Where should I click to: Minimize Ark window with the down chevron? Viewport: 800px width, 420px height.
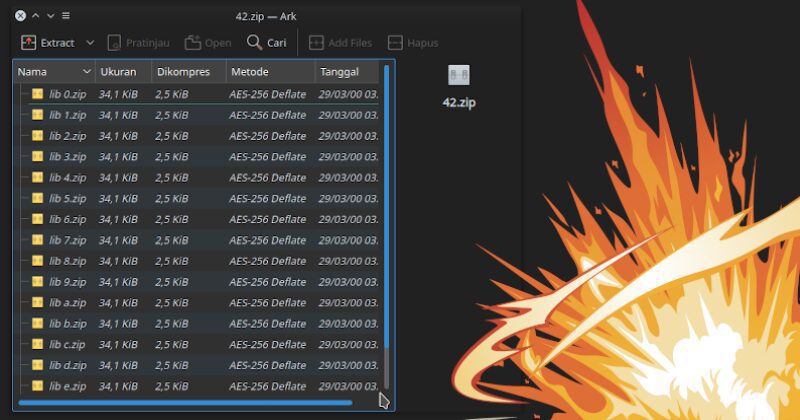point(51,16)
